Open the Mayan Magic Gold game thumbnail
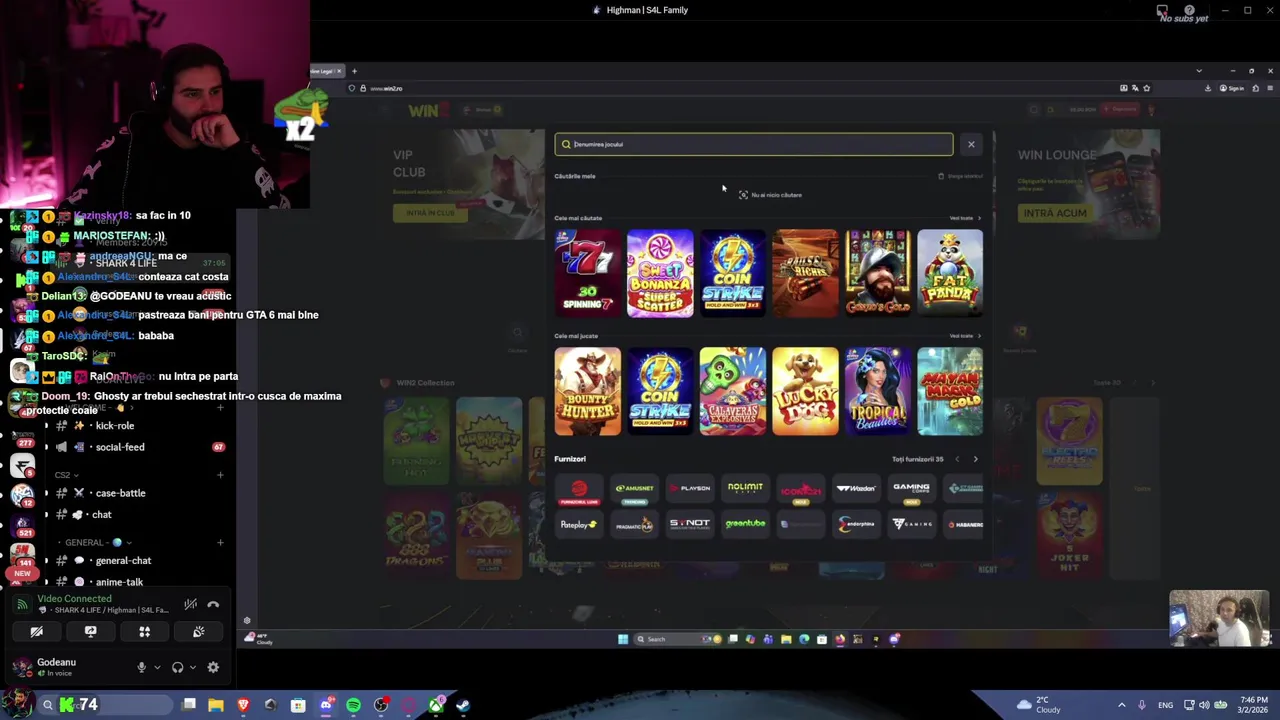Viewport: 1280px width, 720px height. point(950,391)
